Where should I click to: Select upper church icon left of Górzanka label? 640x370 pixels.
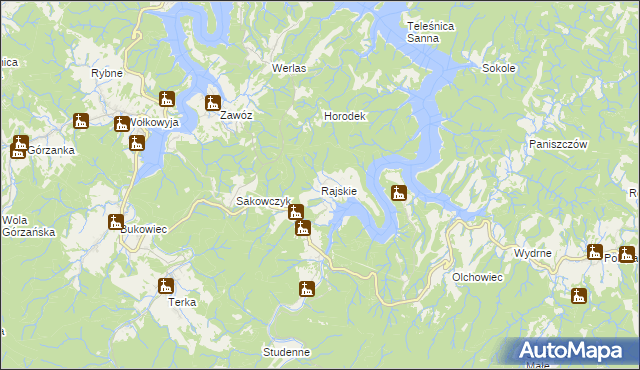20,143
